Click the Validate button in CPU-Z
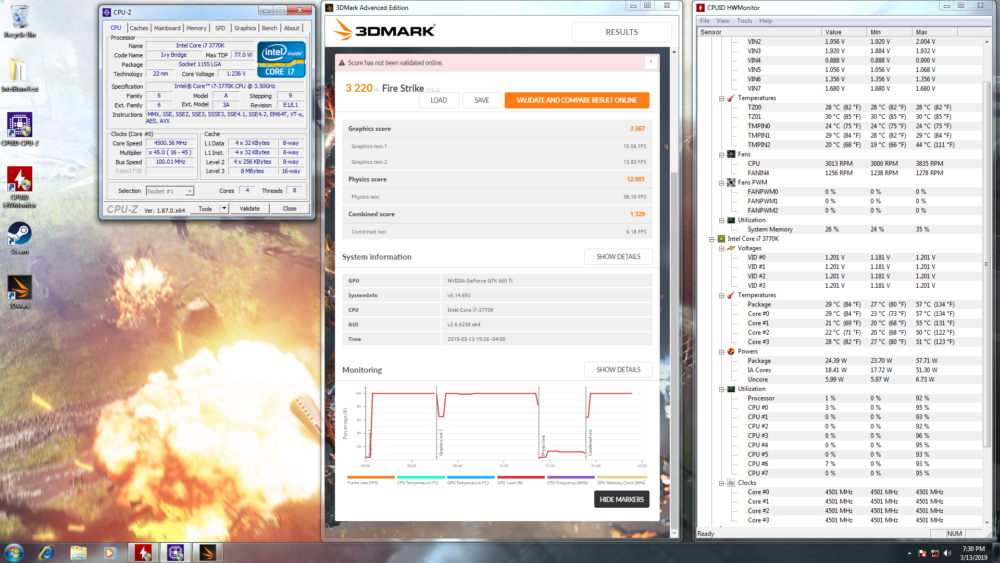Screen dimensions: 1000x563 pos(249,208)
